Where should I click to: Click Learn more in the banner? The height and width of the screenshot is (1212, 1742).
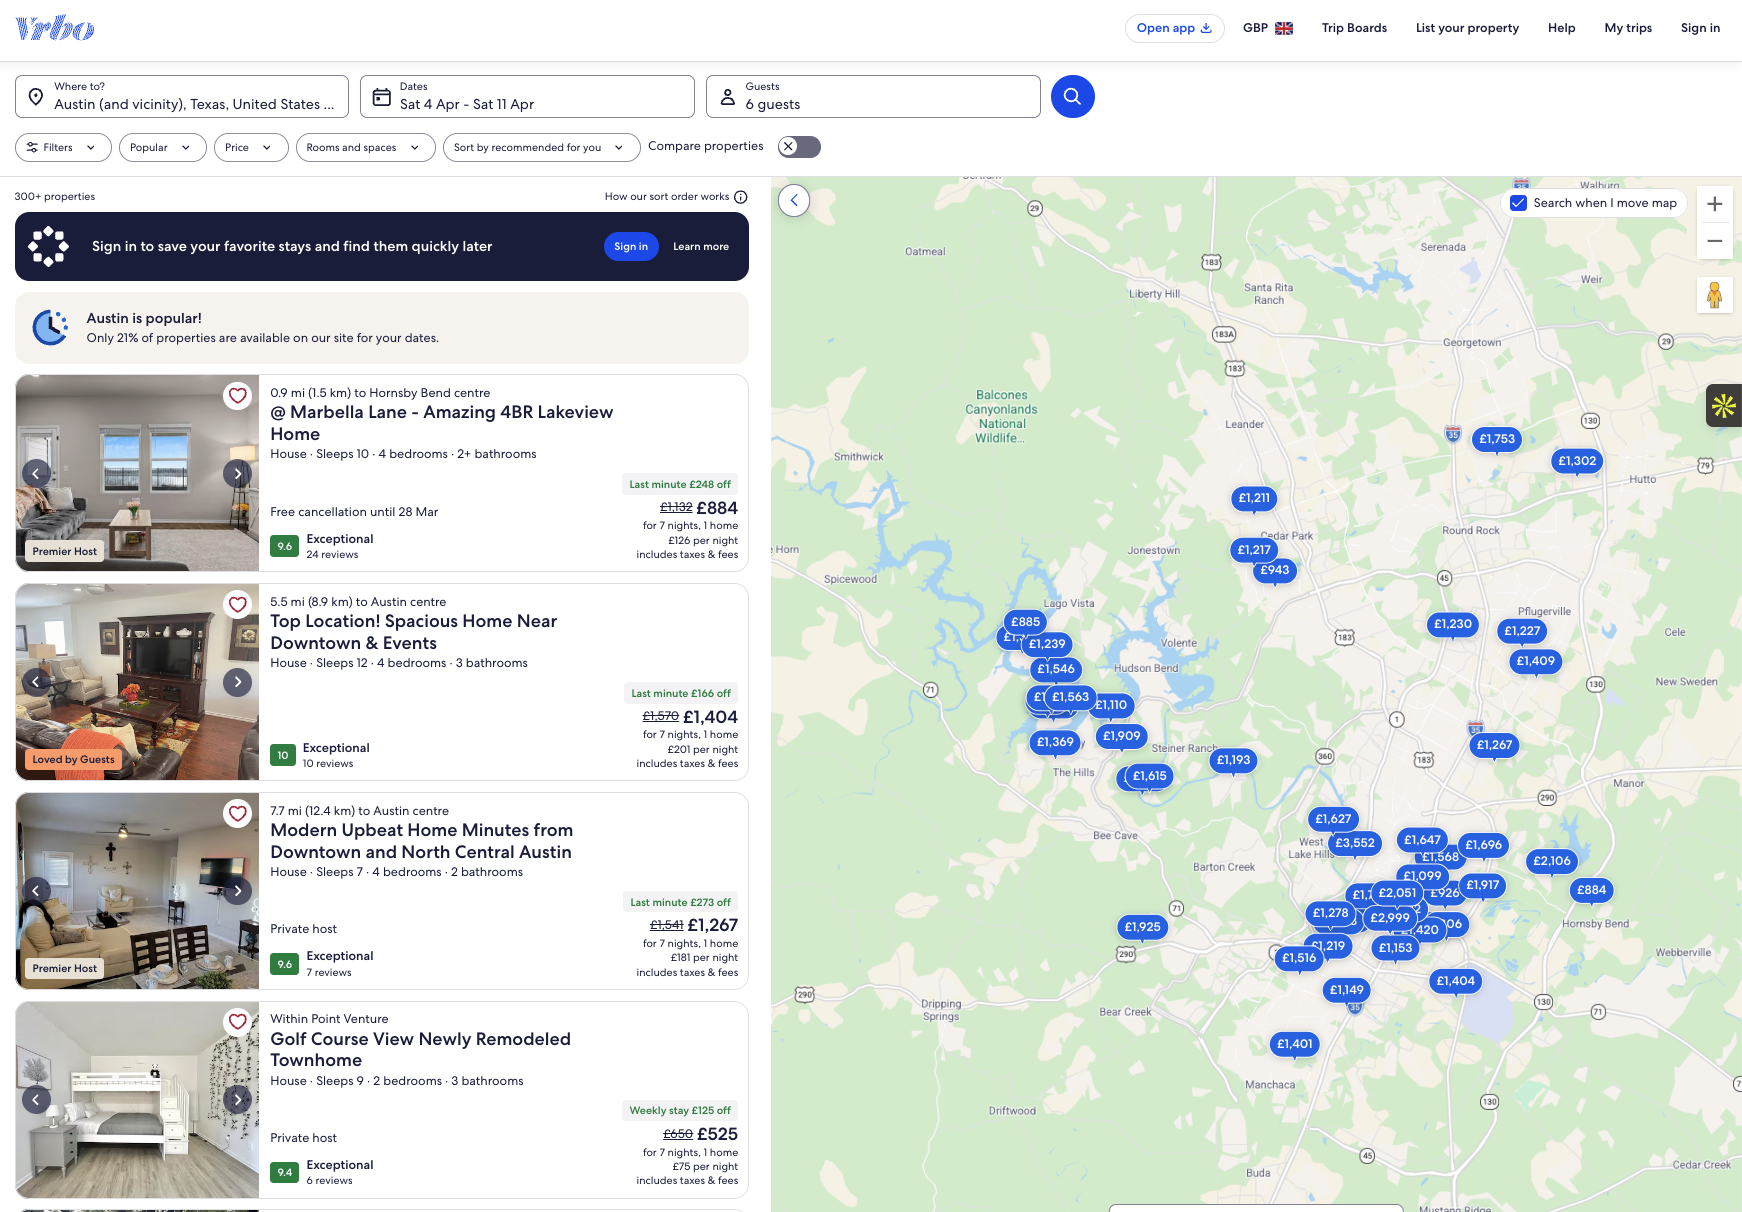coord(700,247)
